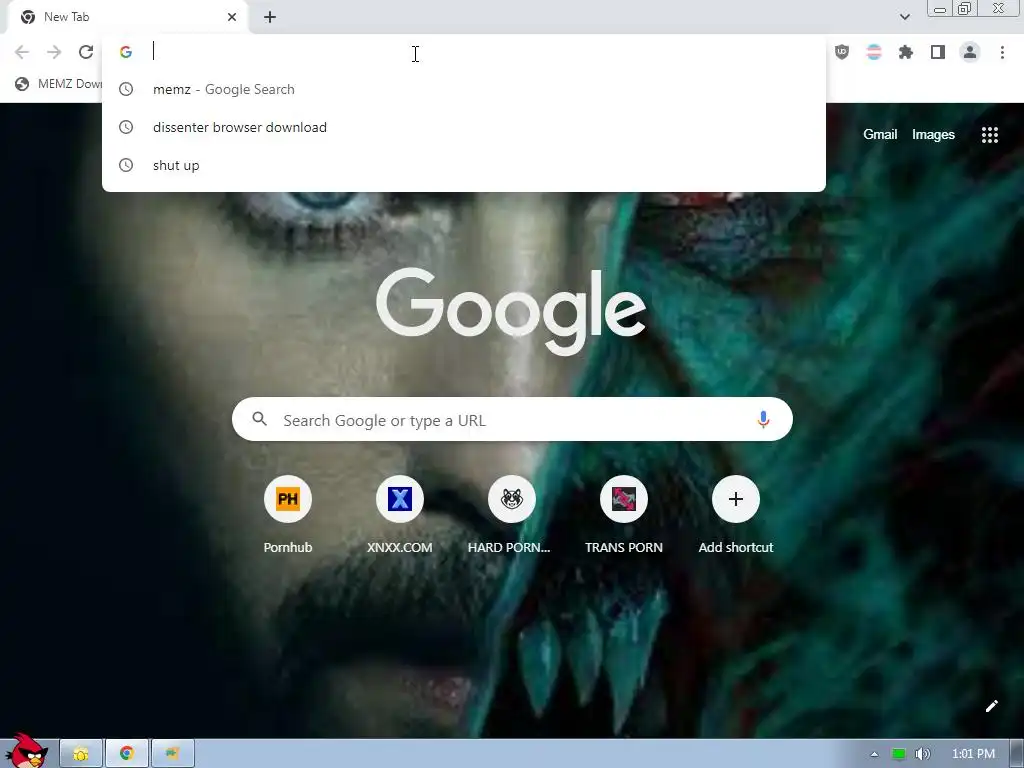Select the New Tab tab
1024x768 pixels.
[127, 17]
